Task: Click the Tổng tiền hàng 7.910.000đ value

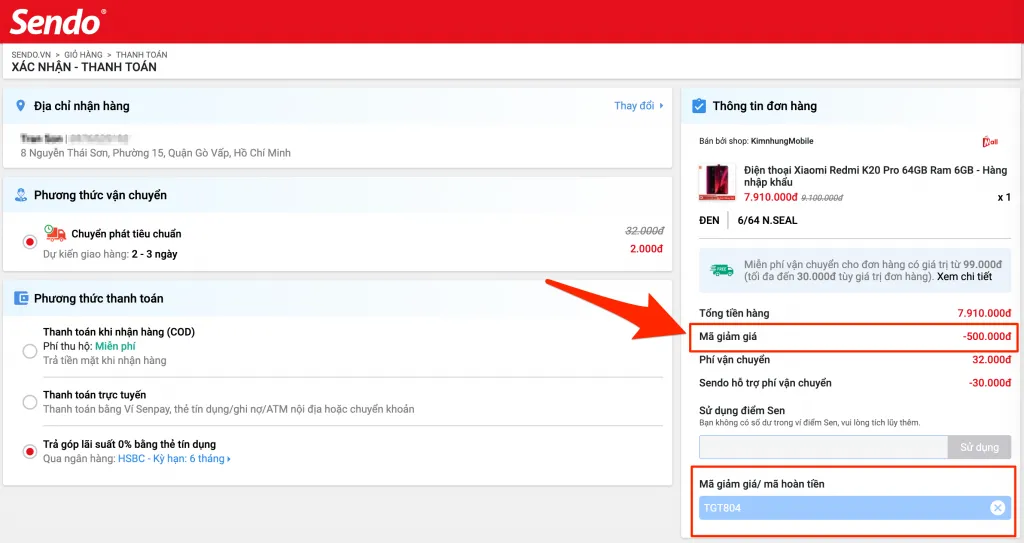Action: [984, 313]
